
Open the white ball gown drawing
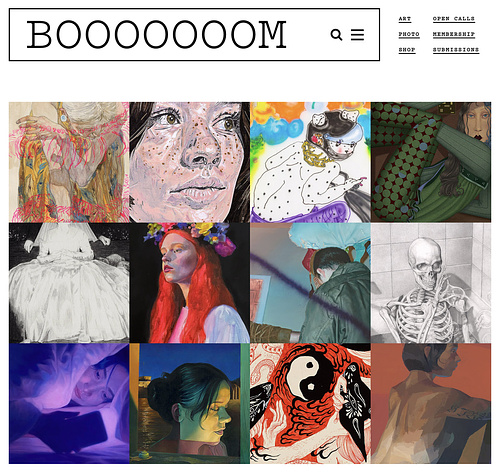(69, 283)
